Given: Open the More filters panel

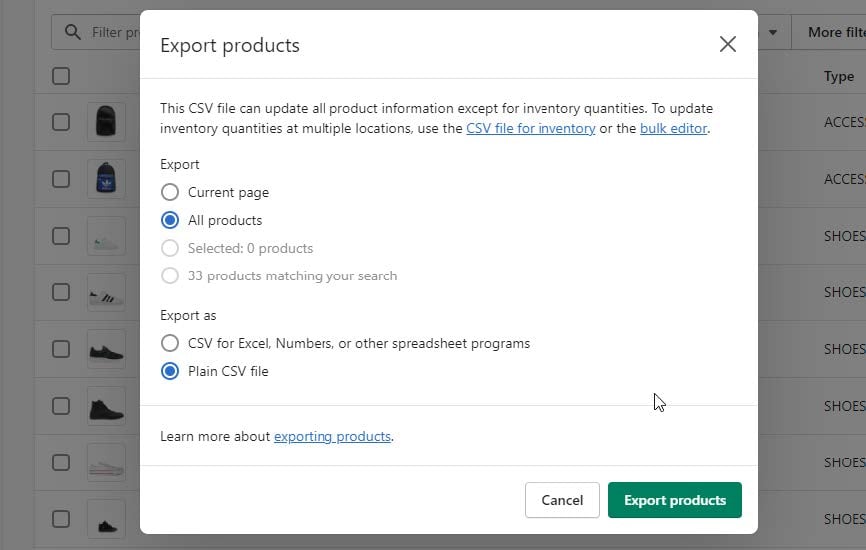Looking at the screenshot, I should click(x=834, y=33).
